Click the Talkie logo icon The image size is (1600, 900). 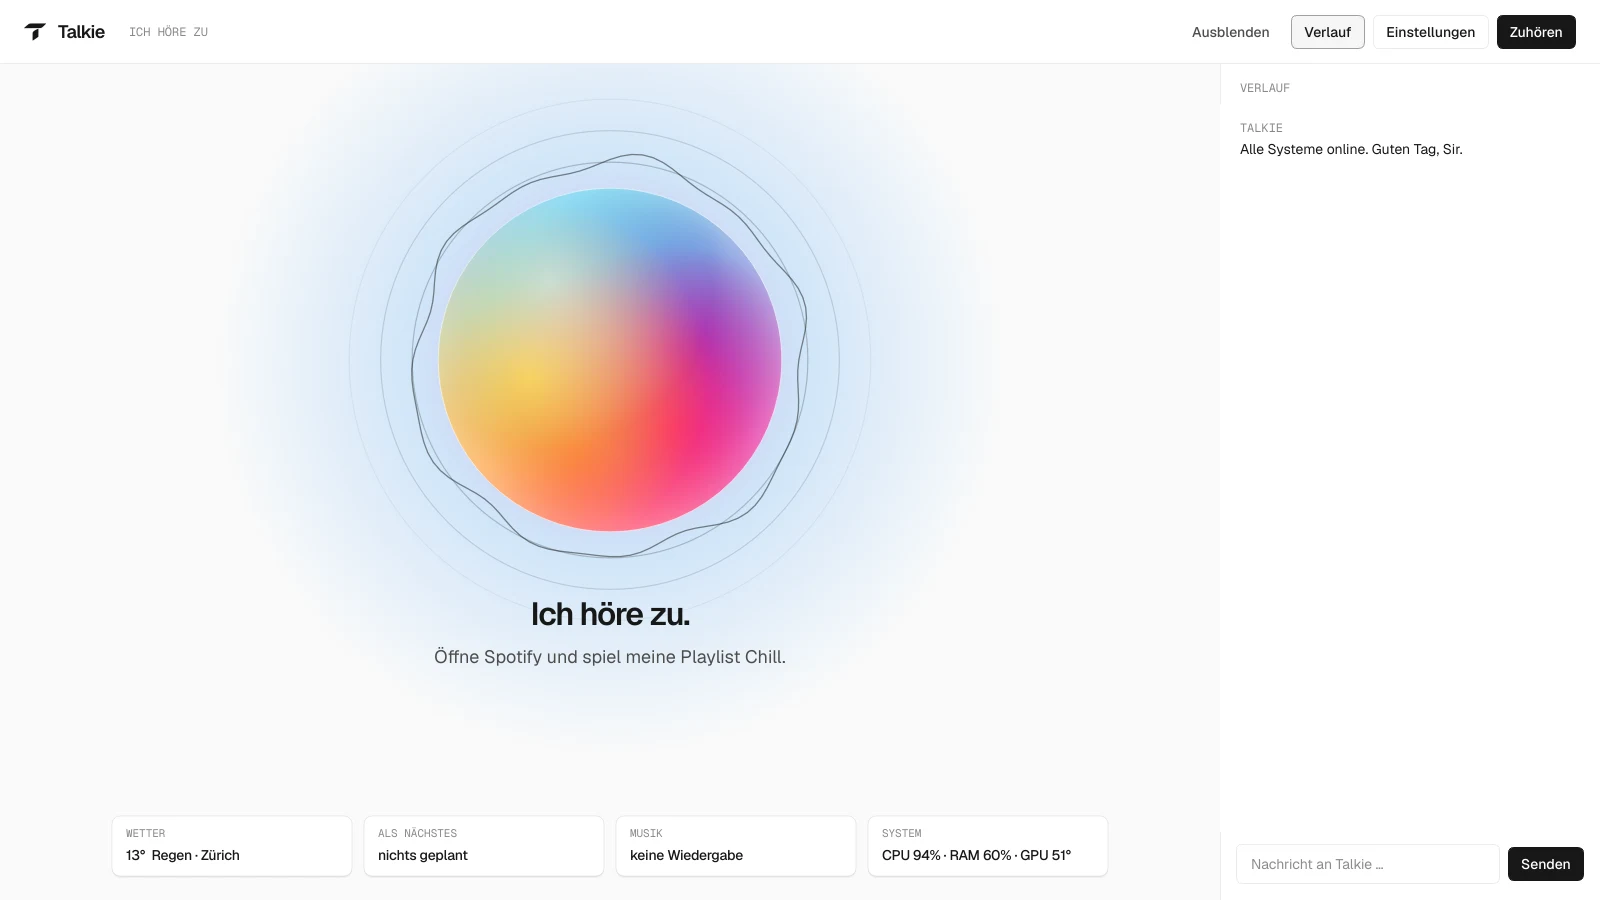[x=35, y=32]
